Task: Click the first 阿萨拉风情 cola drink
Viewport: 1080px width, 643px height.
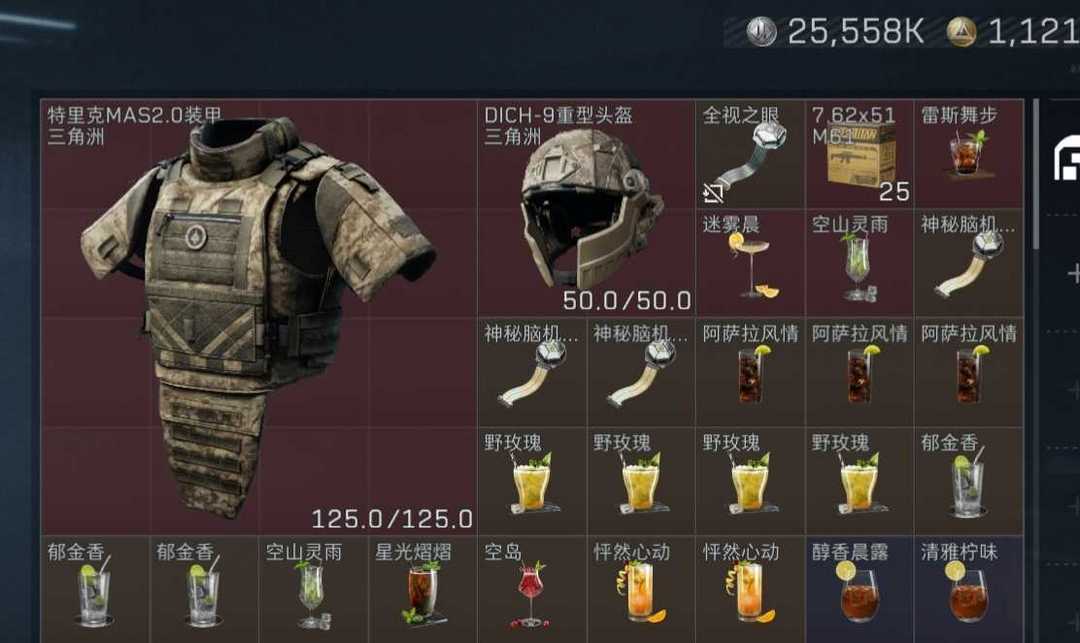Action: pyautogui.click(x=750, y=372)
